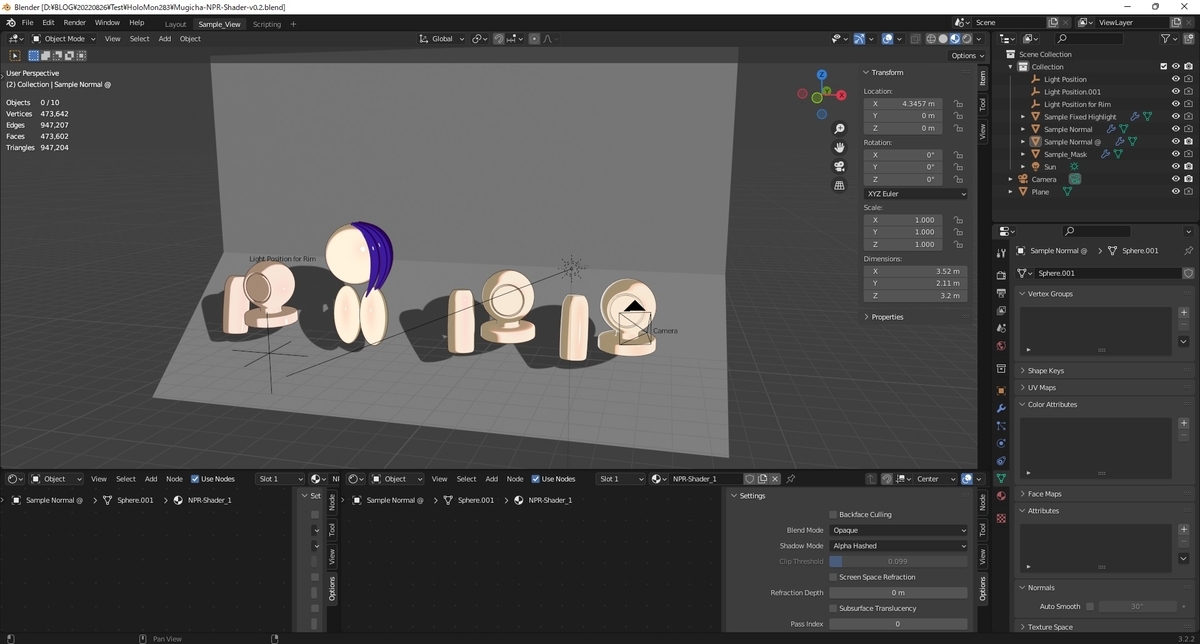The image size is (1200, 644).
Task: Toggle the camera view icon in viewport
Action: 840,166
